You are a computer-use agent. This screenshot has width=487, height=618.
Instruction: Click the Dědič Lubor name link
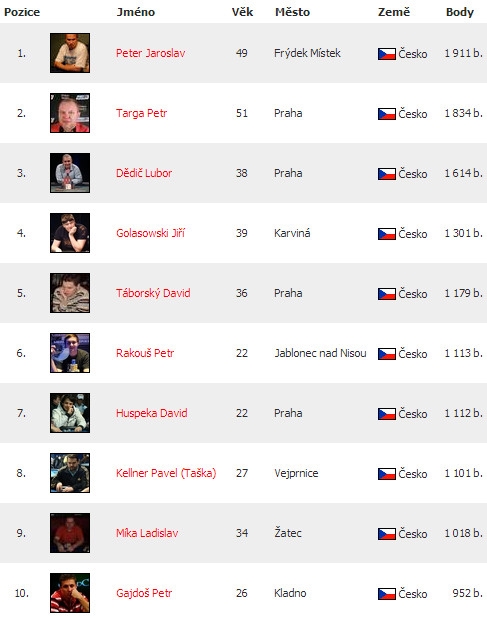(x=144, y=173)
